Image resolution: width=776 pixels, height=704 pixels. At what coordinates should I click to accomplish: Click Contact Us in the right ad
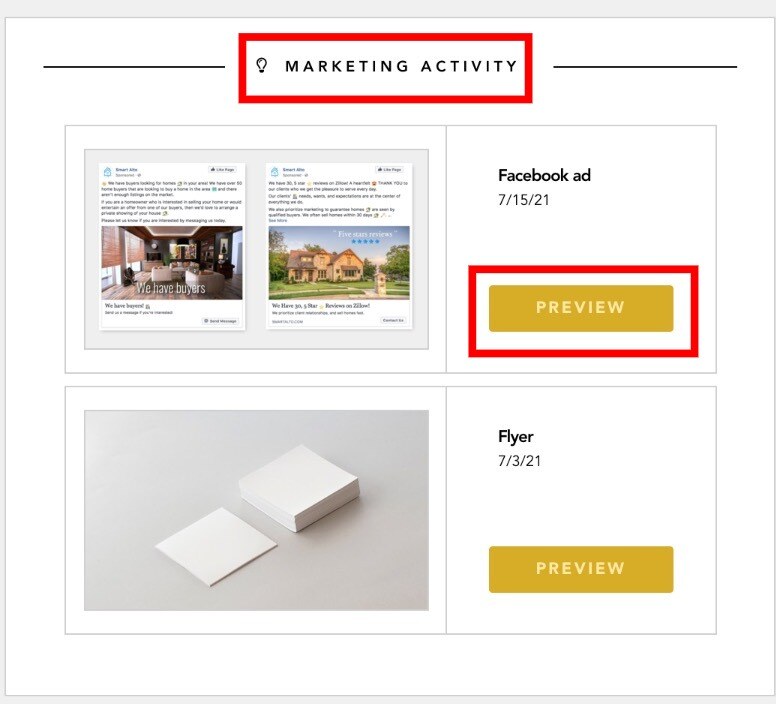[393, 321]
